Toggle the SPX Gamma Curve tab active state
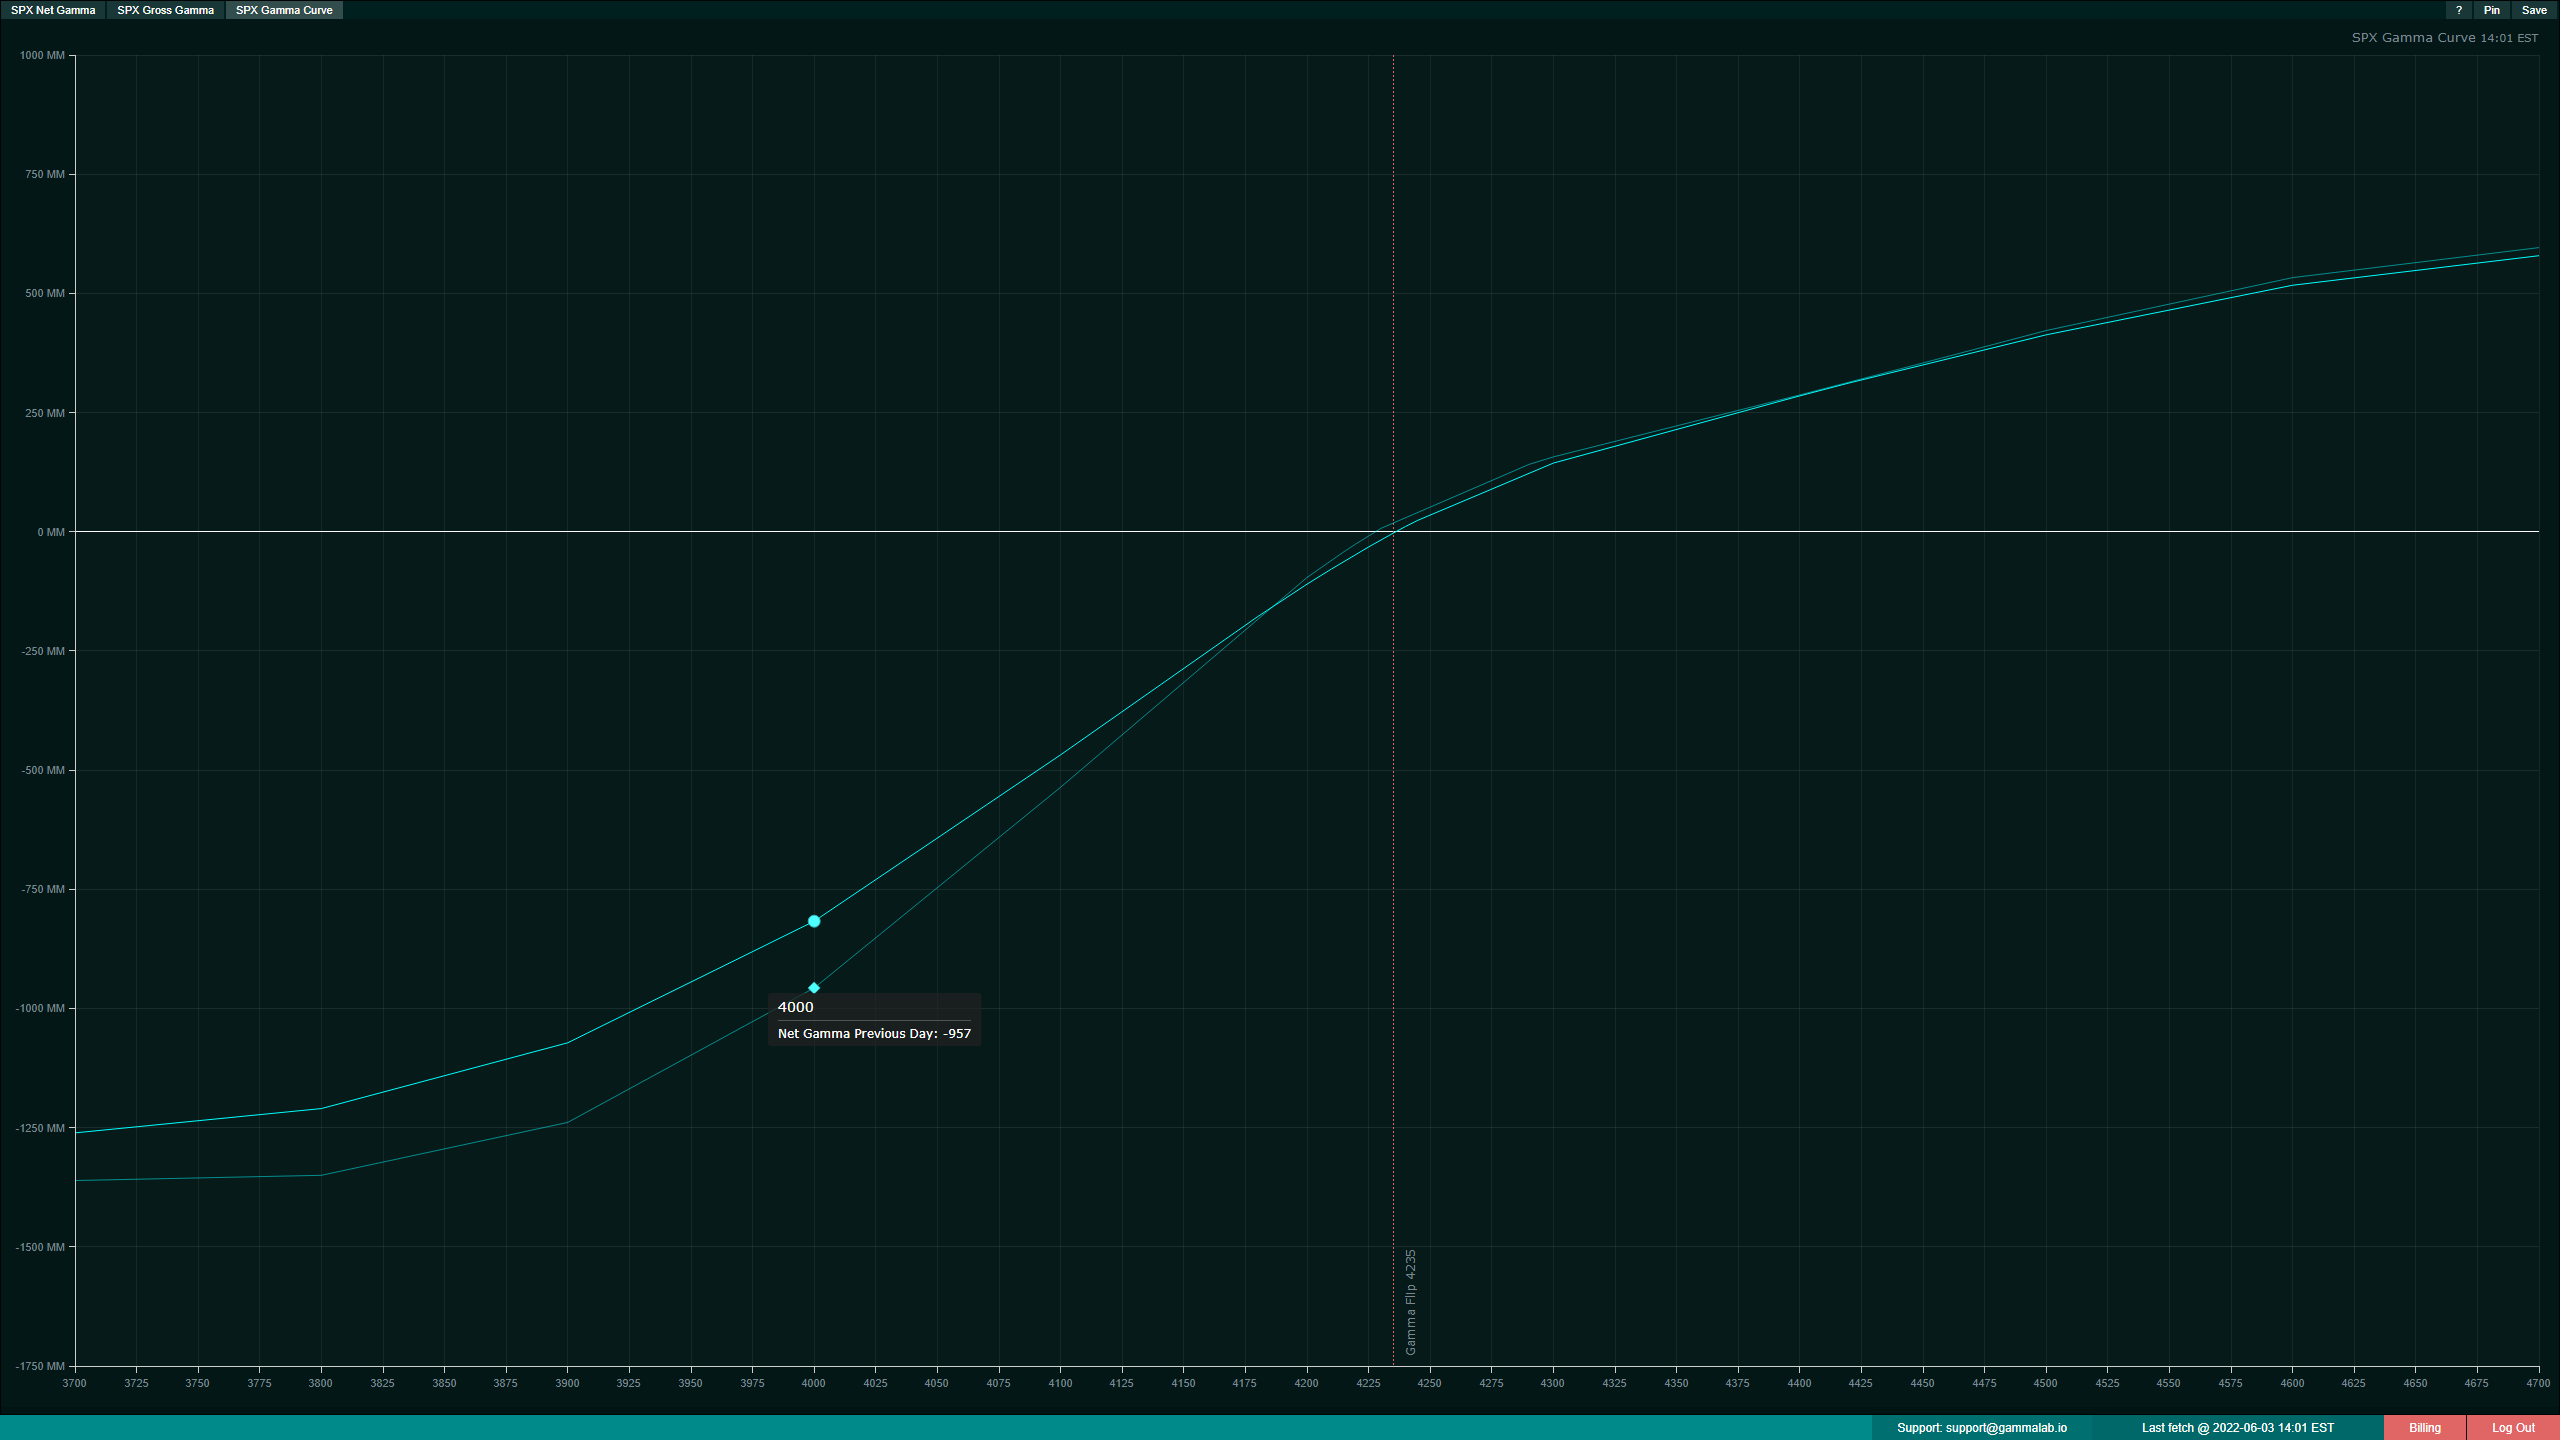 pos(284,9)
